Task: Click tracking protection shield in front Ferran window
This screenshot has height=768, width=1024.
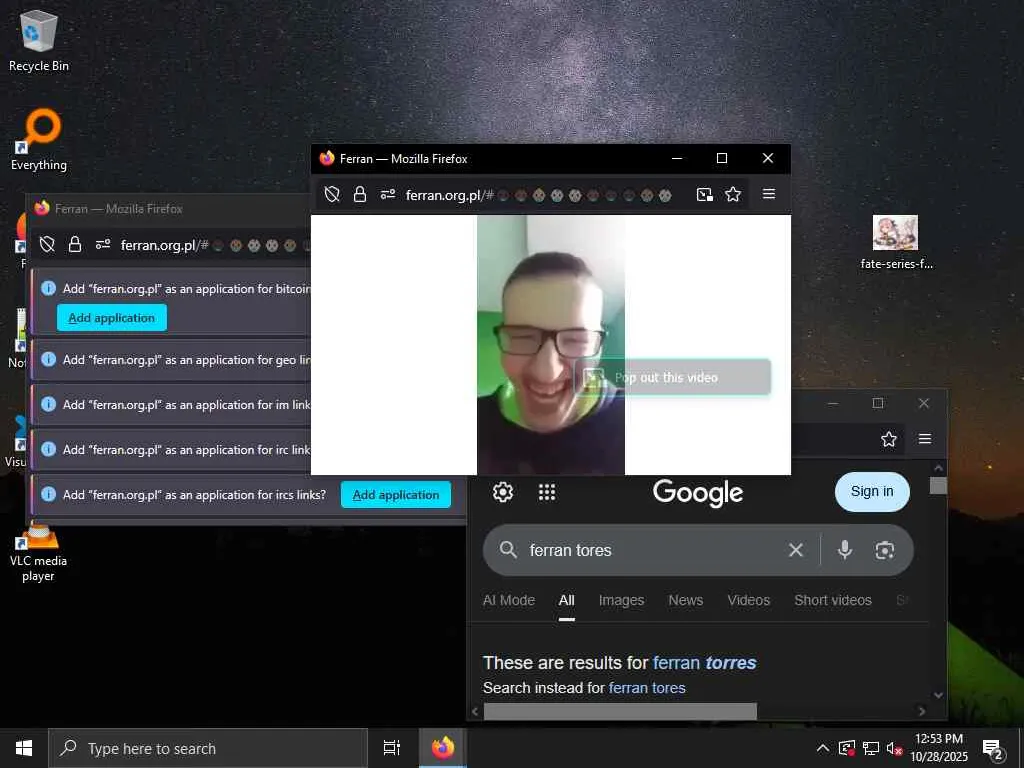Action: point(332,194)
